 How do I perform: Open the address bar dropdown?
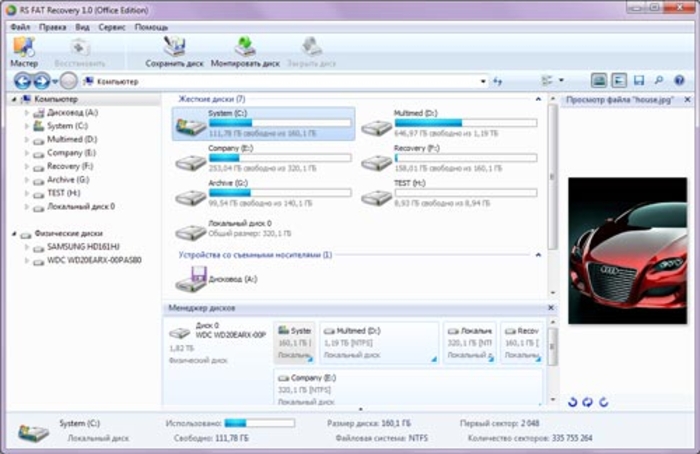(x=484, y=81)
